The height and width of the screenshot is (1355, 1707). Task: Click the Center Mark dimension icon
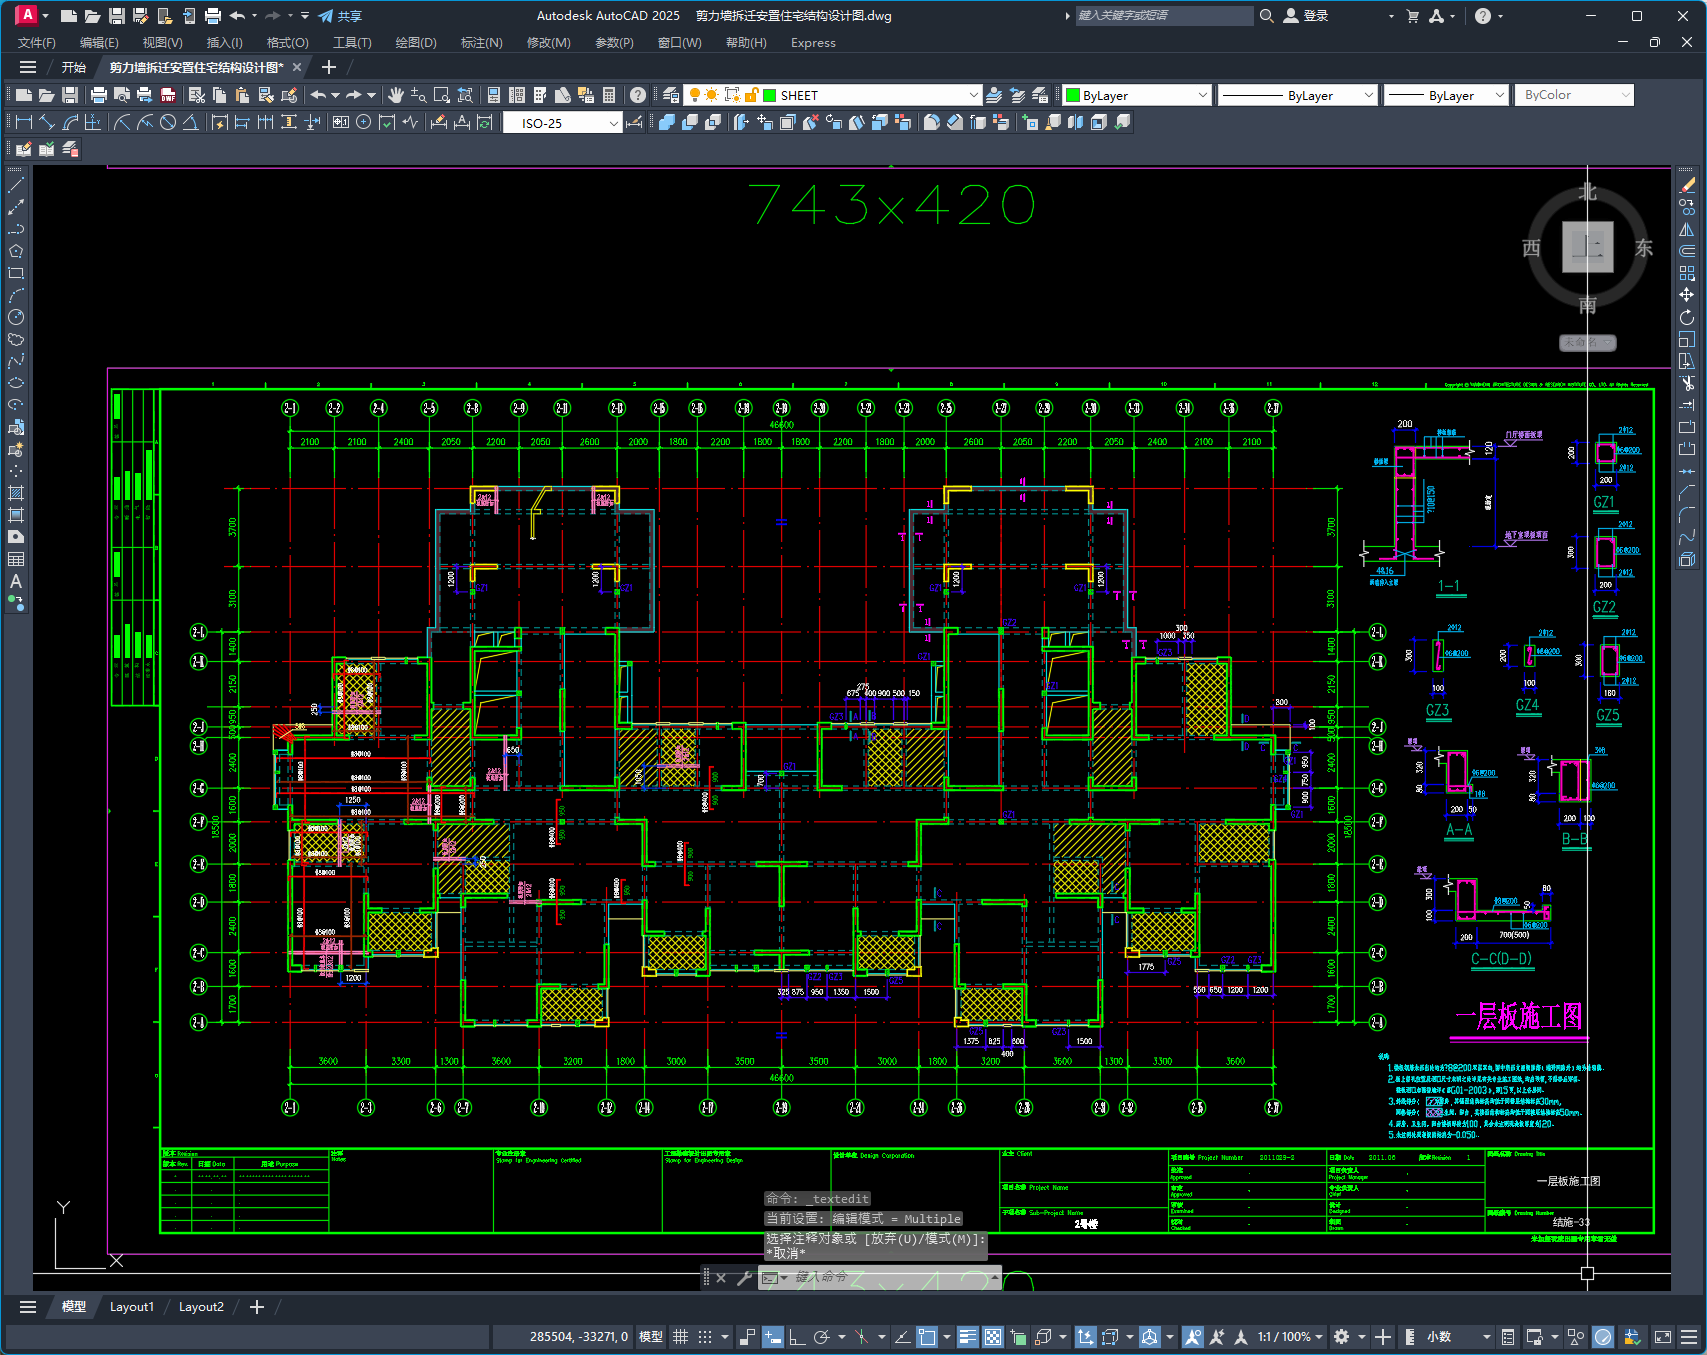tap(364, 122)
